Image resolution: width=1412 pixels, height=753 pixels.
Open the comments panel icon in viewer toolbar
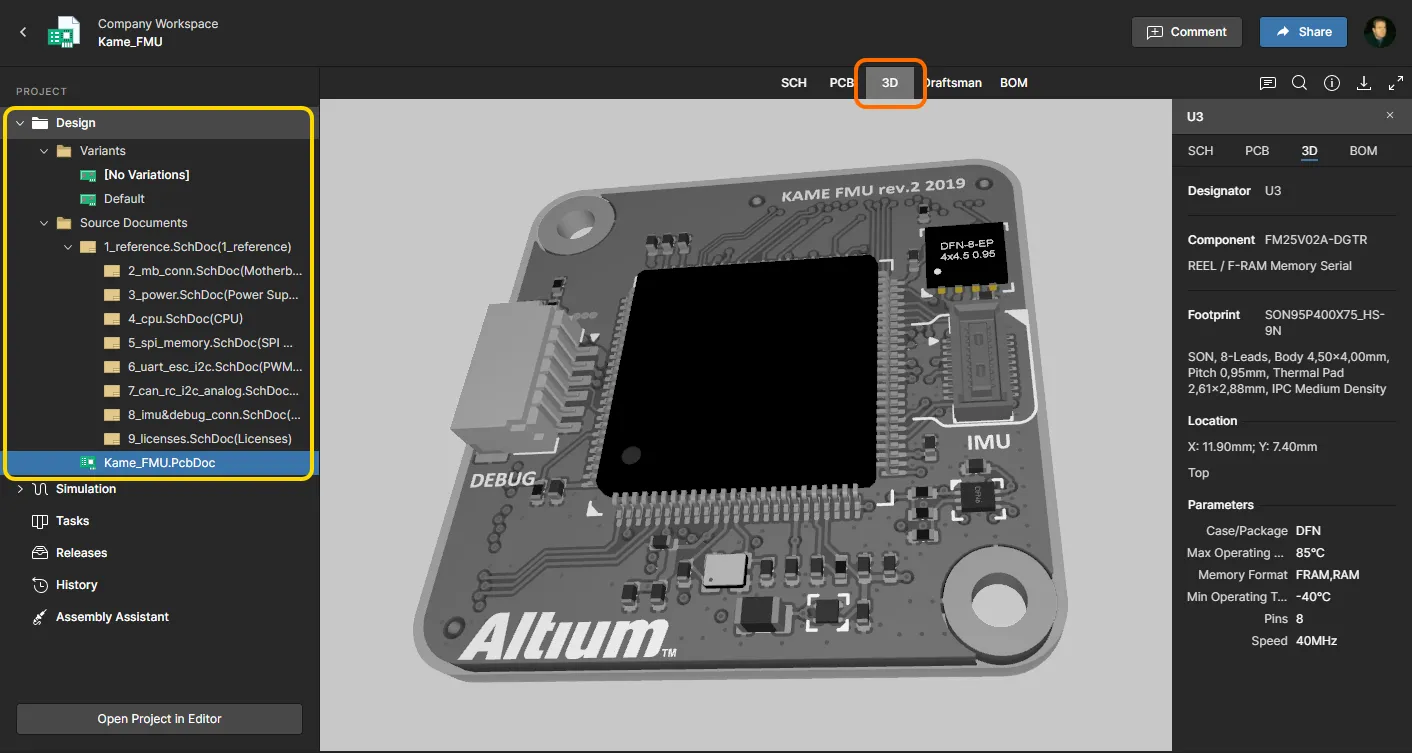point(1268,83)
